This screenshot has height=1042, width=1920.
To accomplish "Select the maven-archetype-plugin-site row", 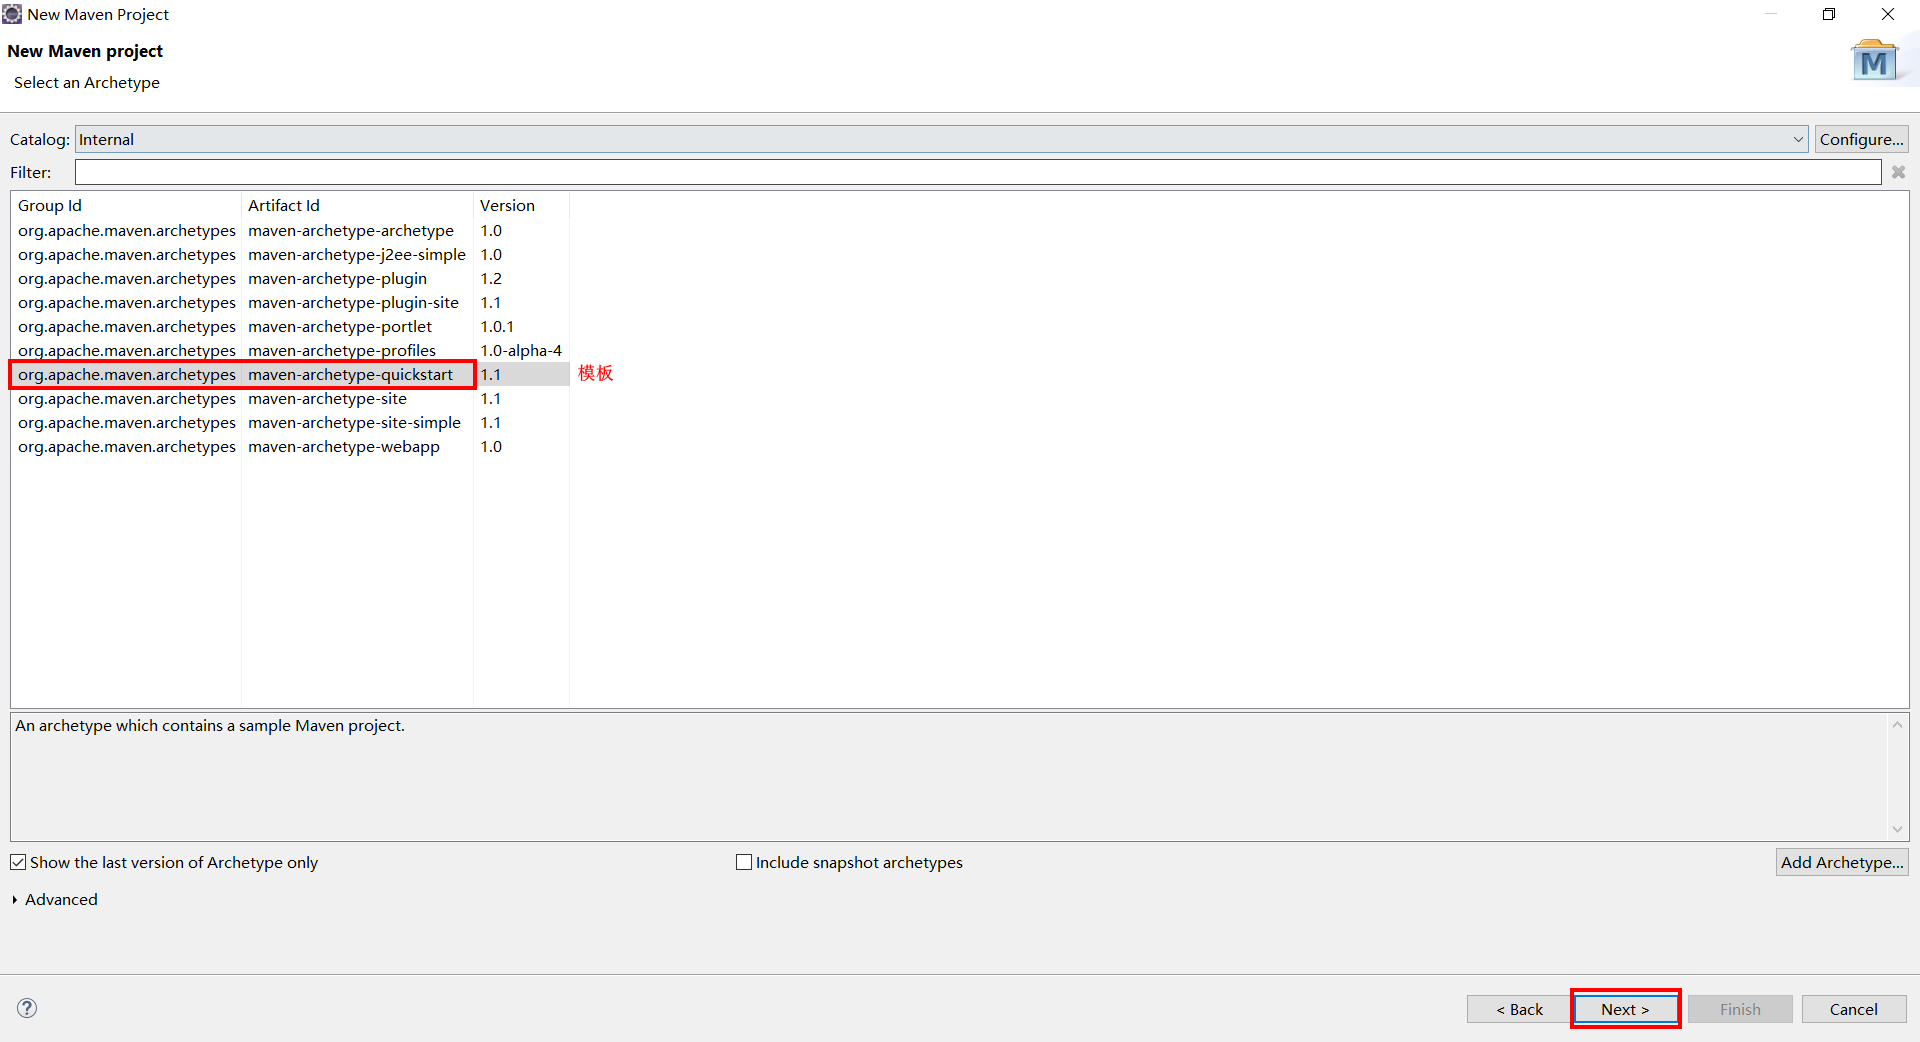I will [290, 302].
